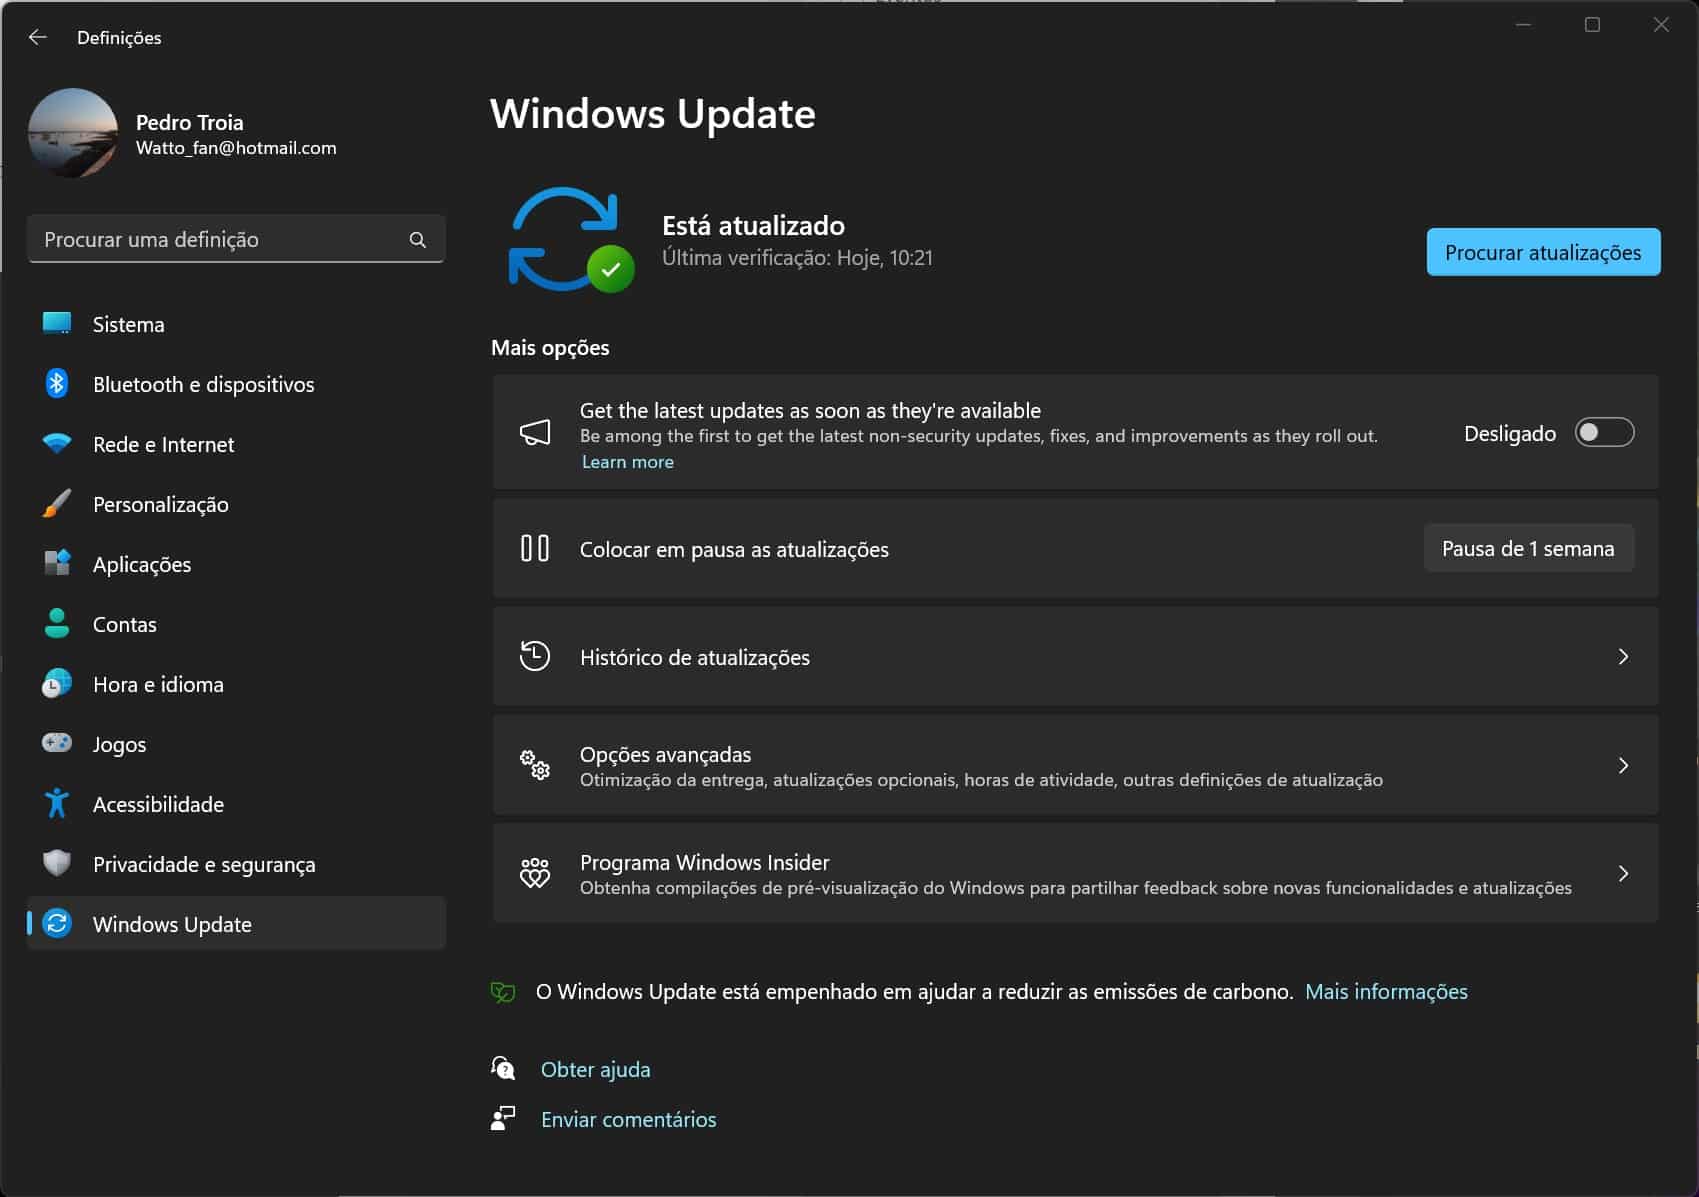The width and height of the screenshot is (1699, 1197).
Task: Expand Histórico de atualizações chevron
Action: (x=1623, y=657)
